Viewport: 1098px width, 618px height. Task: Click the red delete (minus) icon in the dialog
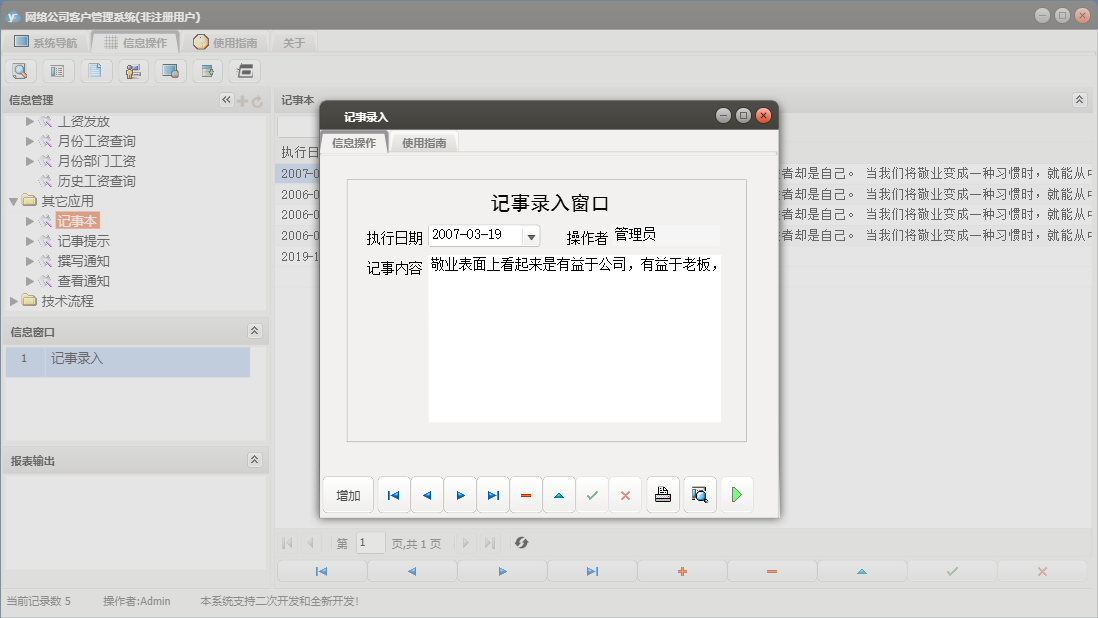point(525,494)
